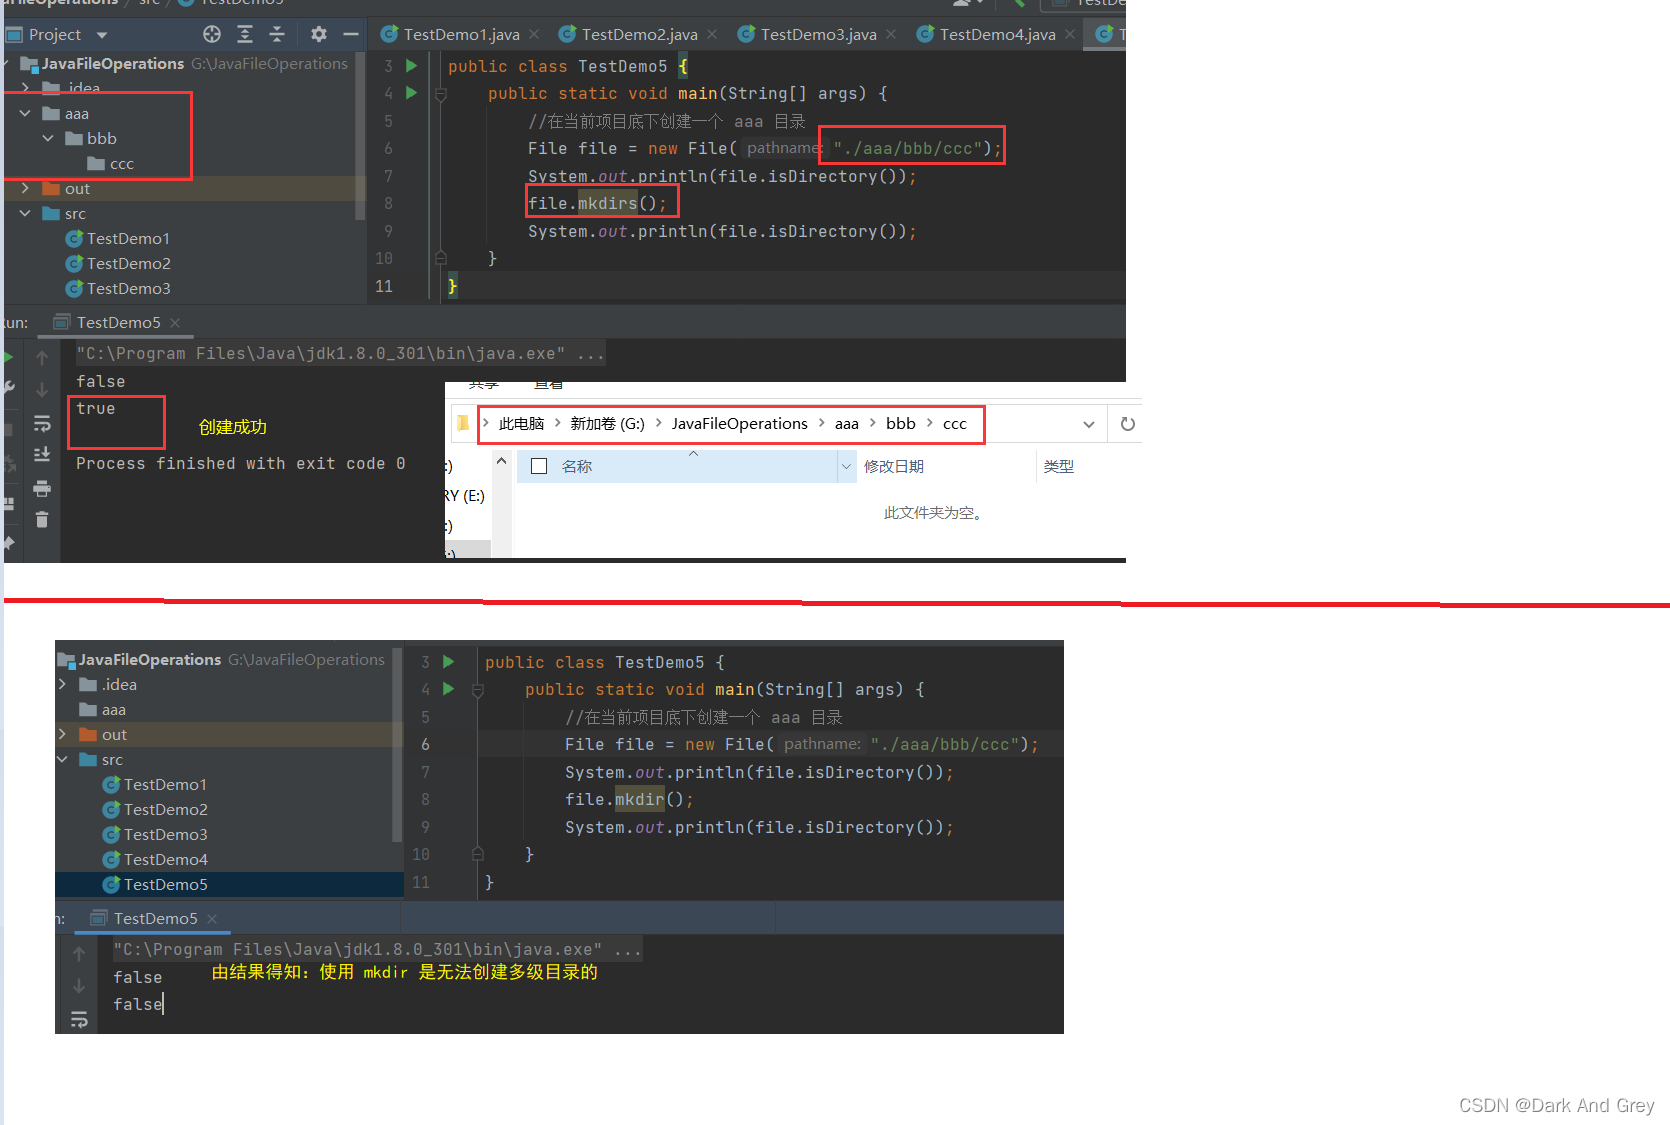Close the TestDemo2.java tab
1670x1125 pixels.
click(x=712, y=34)
